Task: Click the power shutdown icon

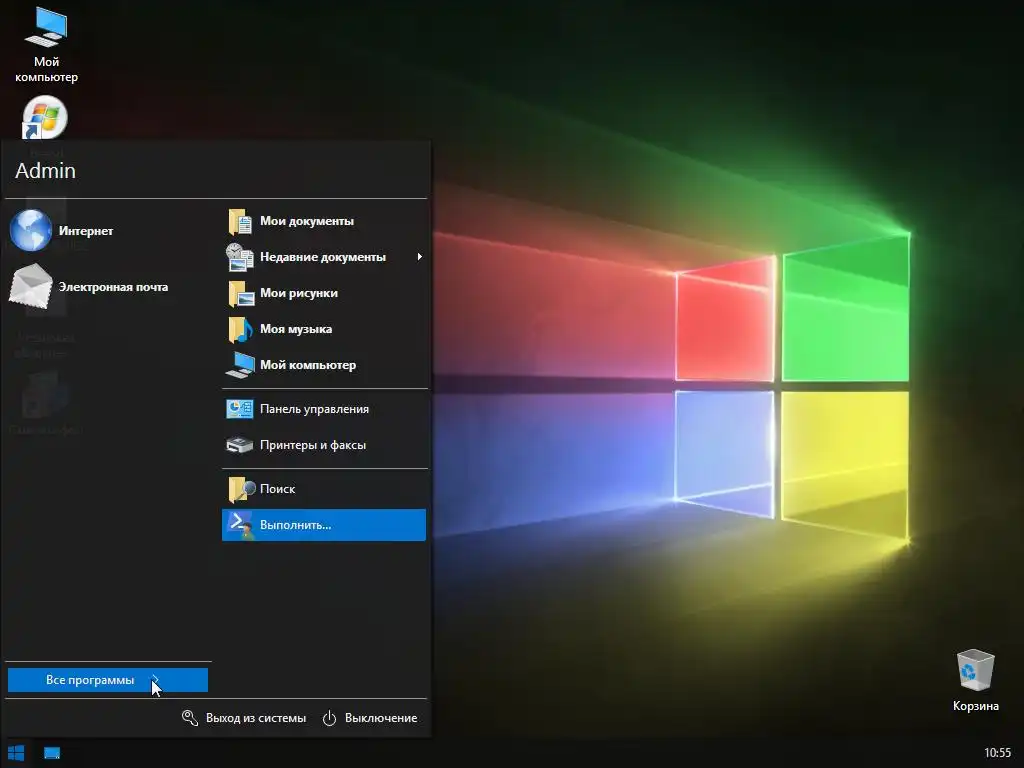Action: pyautogui.click(x=330, y=718)
